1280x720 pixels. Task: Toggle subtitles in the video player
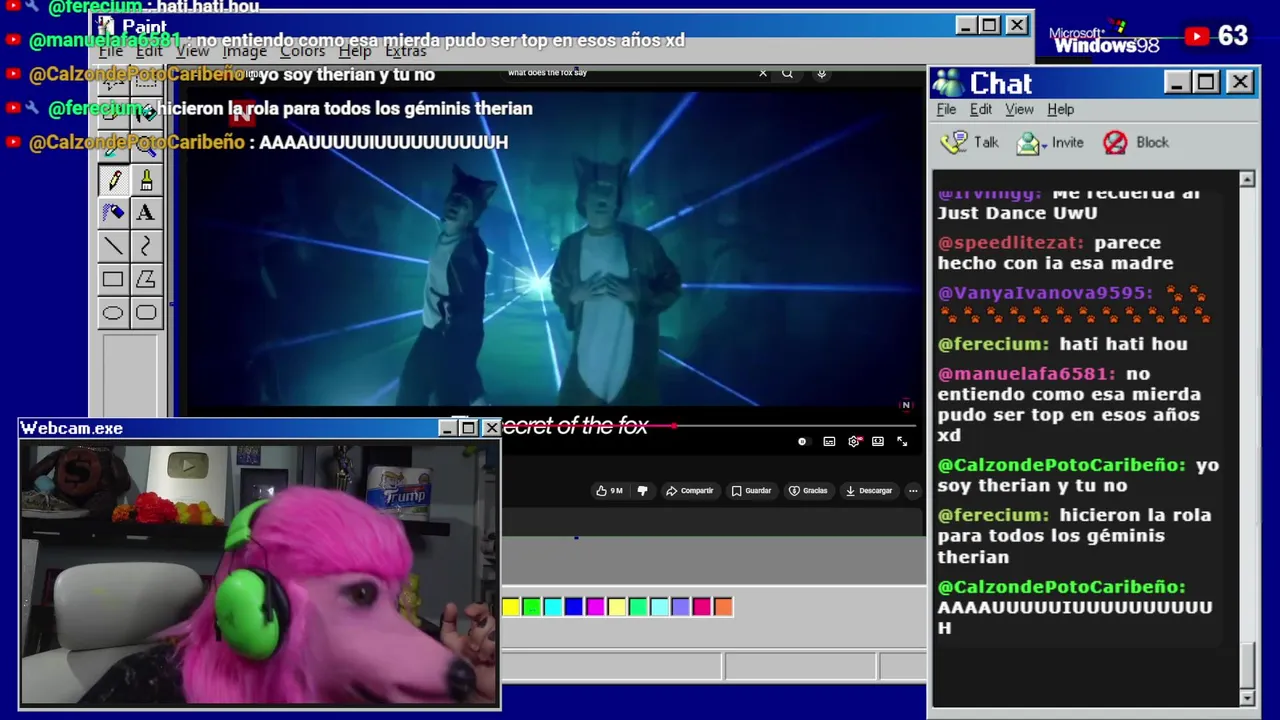click(829, 441)
